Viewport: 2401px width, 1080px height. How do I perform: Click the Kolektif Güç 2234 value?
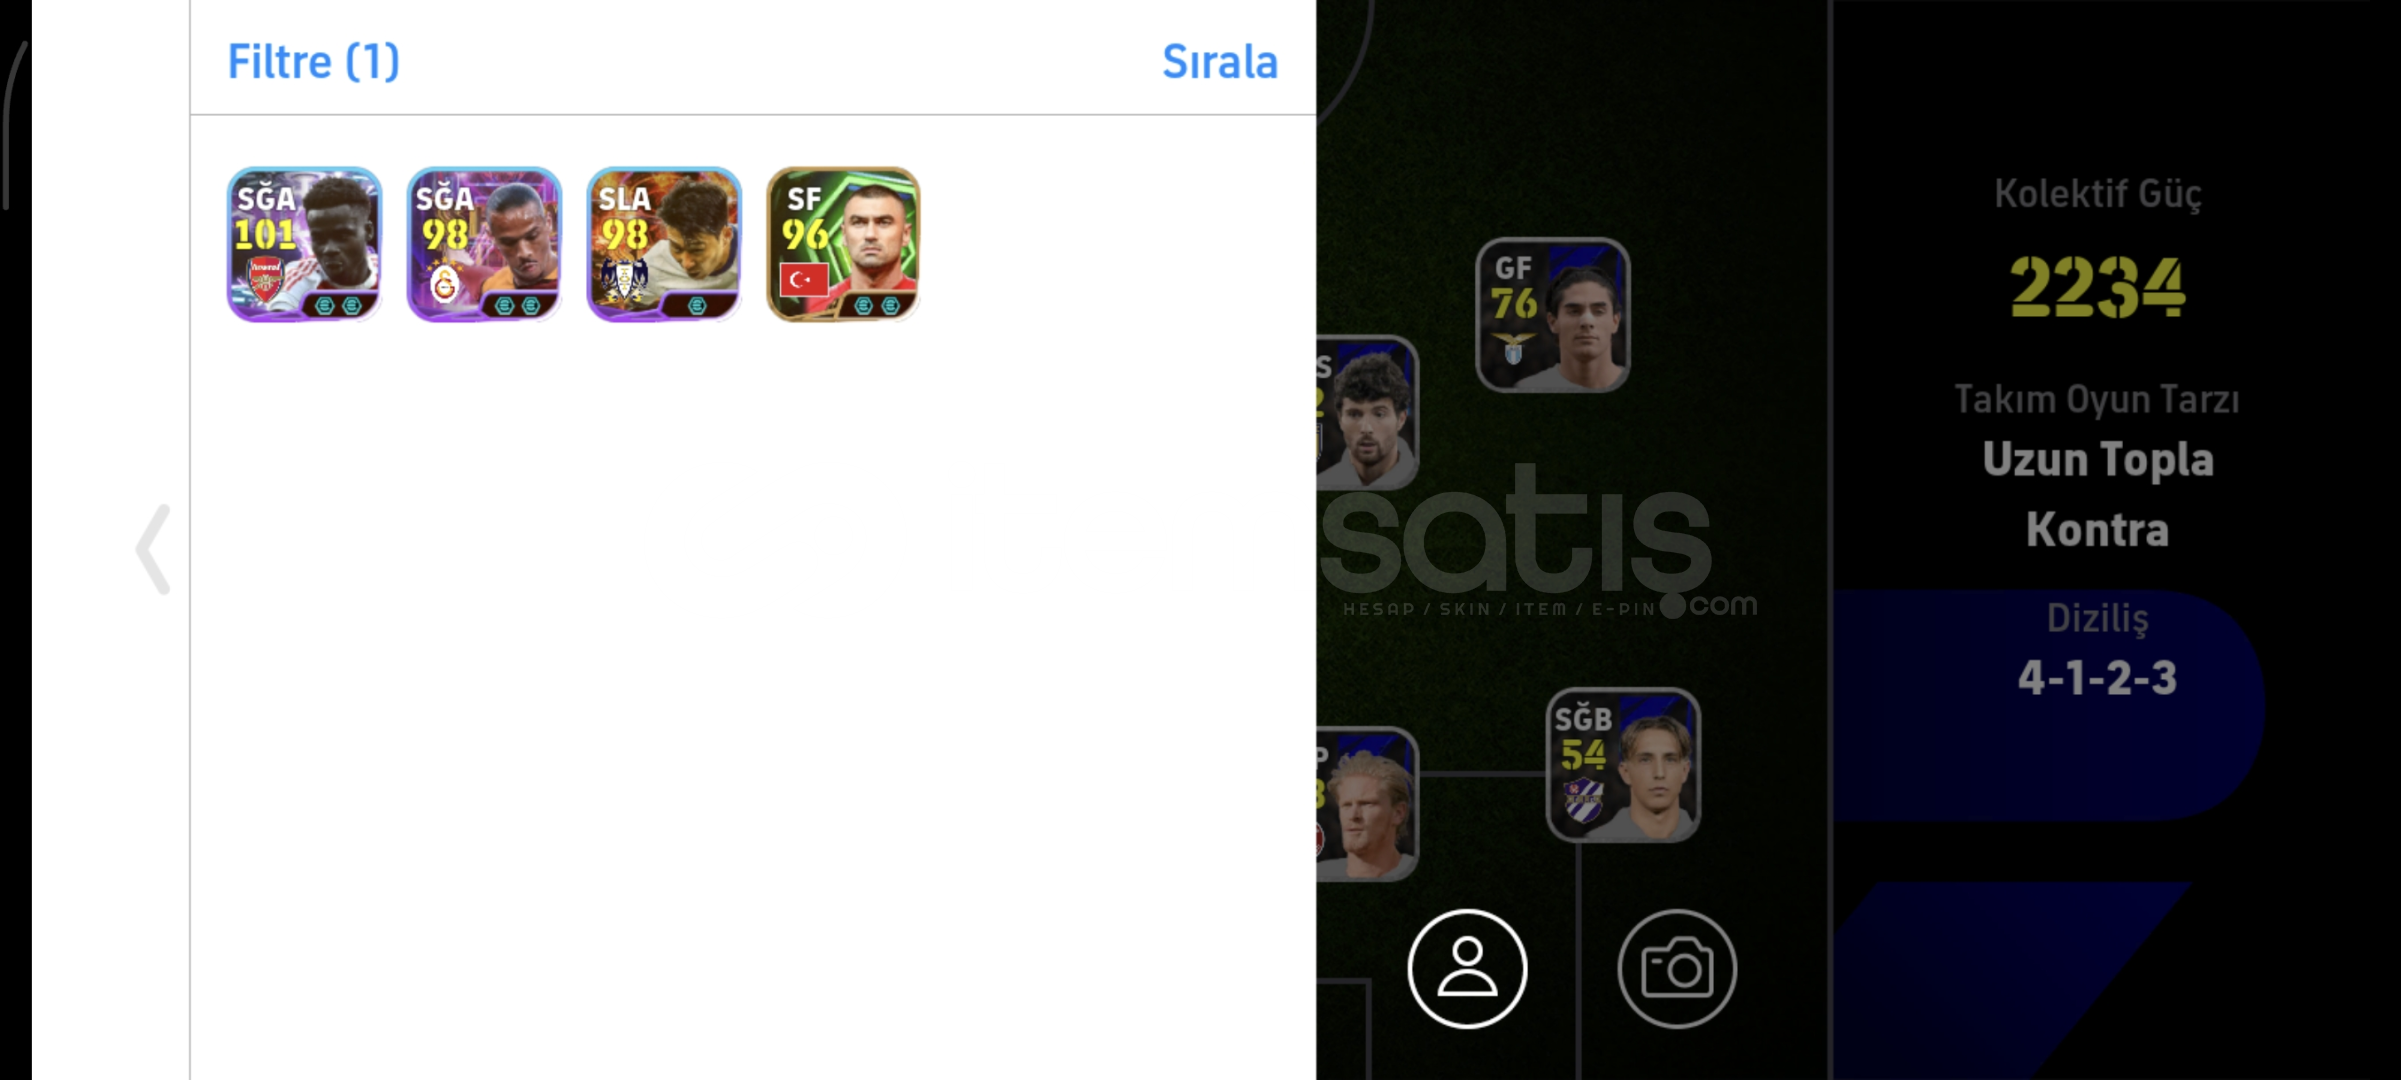(2097, 288)
